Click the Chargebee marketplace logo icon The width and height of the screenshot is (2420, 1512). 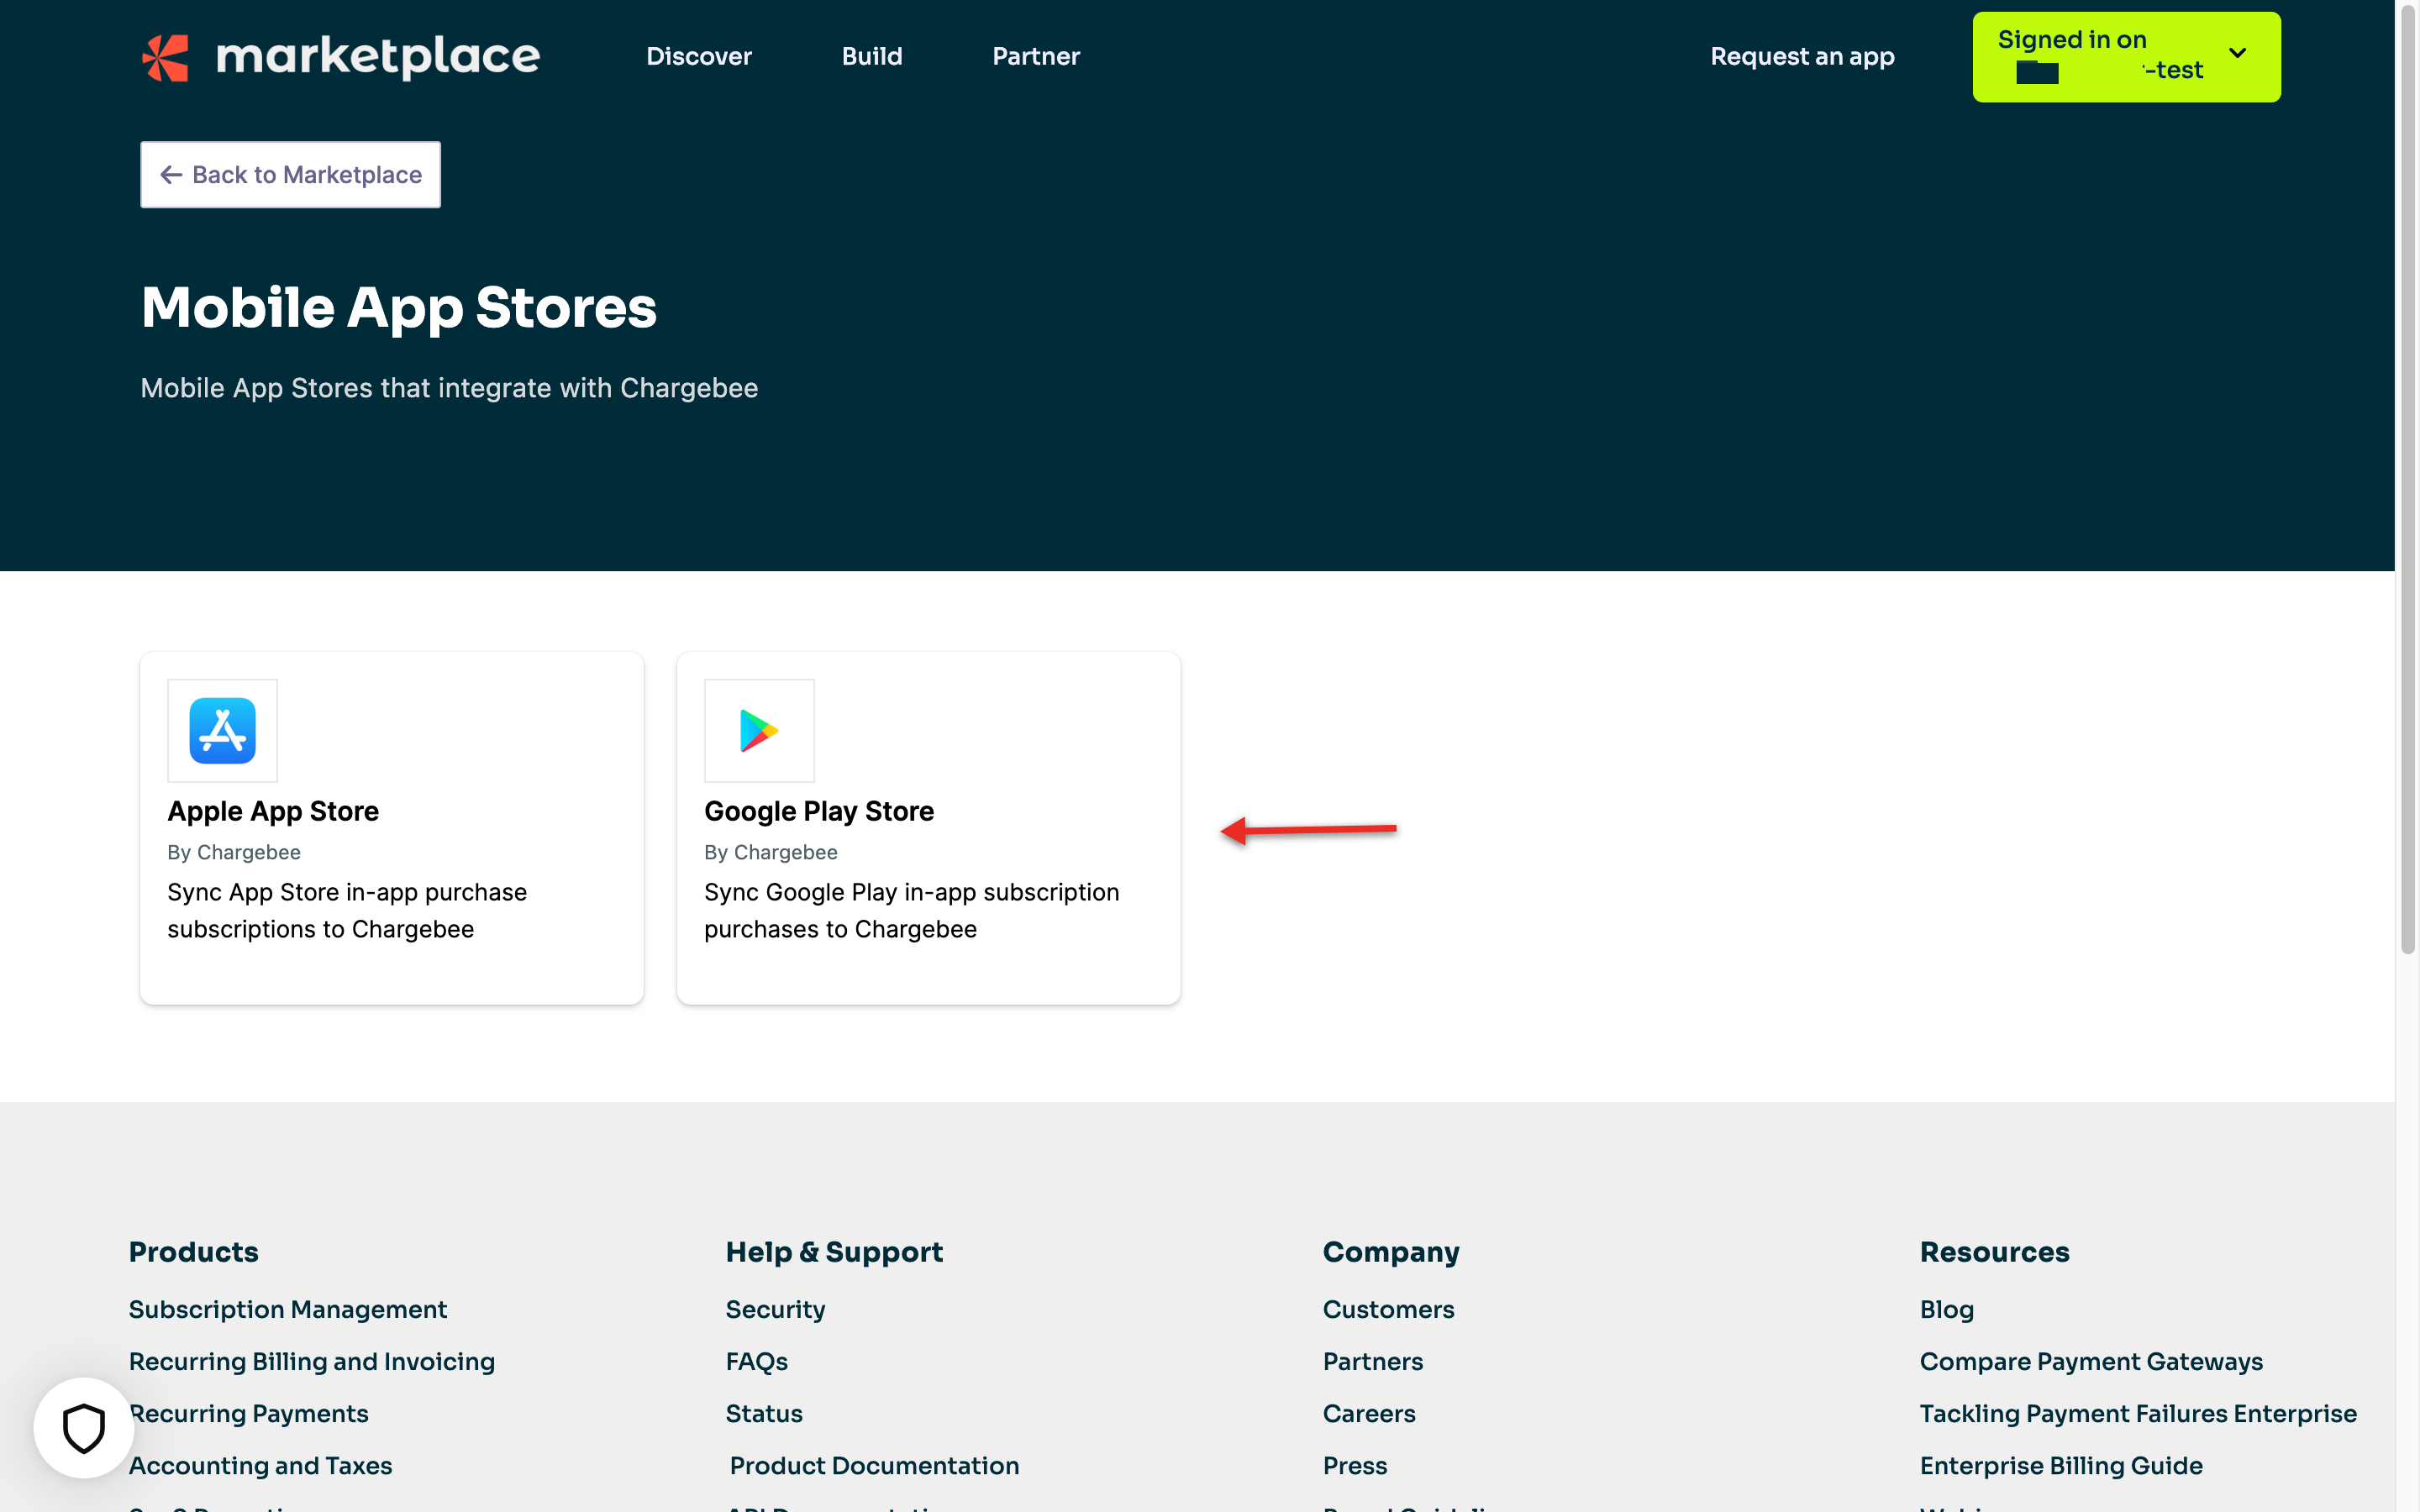click(x=166, y=57)
